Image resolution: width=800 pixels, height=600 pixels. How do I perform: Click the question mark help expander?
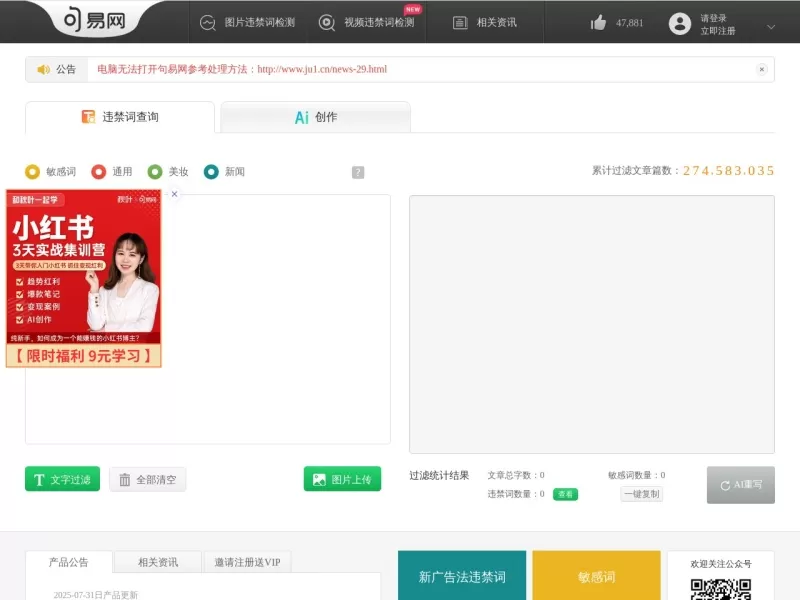tap(357, 171)
